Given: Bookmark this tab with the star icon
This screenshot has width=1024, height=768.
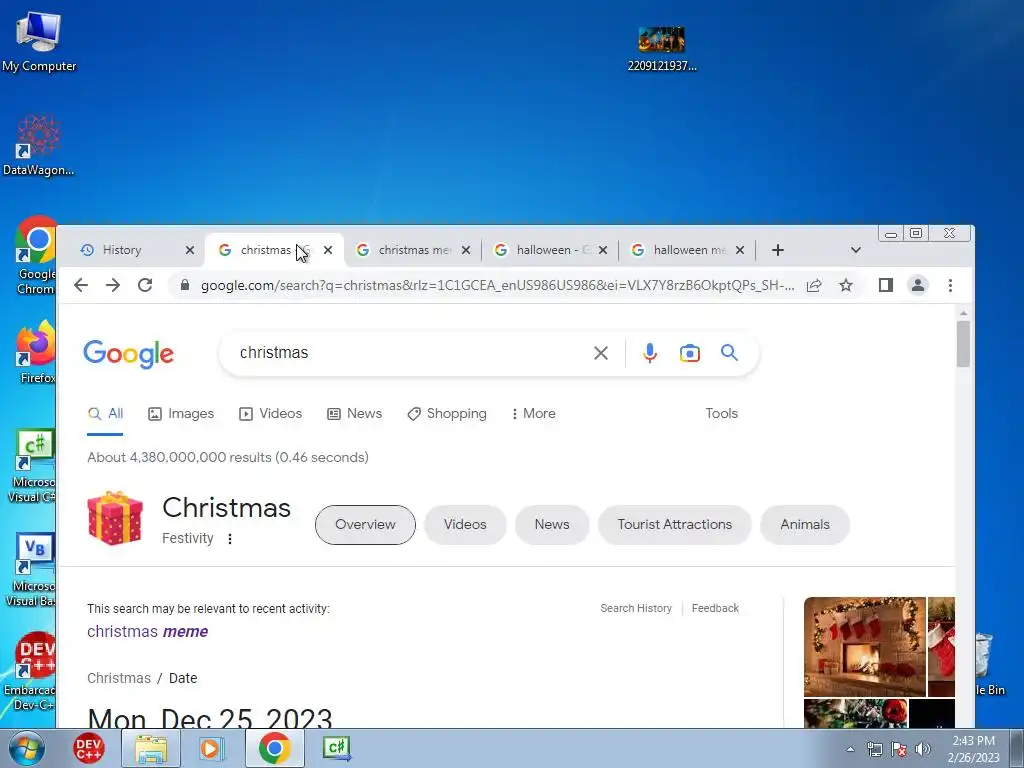Looking at the screenshot, I should tap(846, 285).
